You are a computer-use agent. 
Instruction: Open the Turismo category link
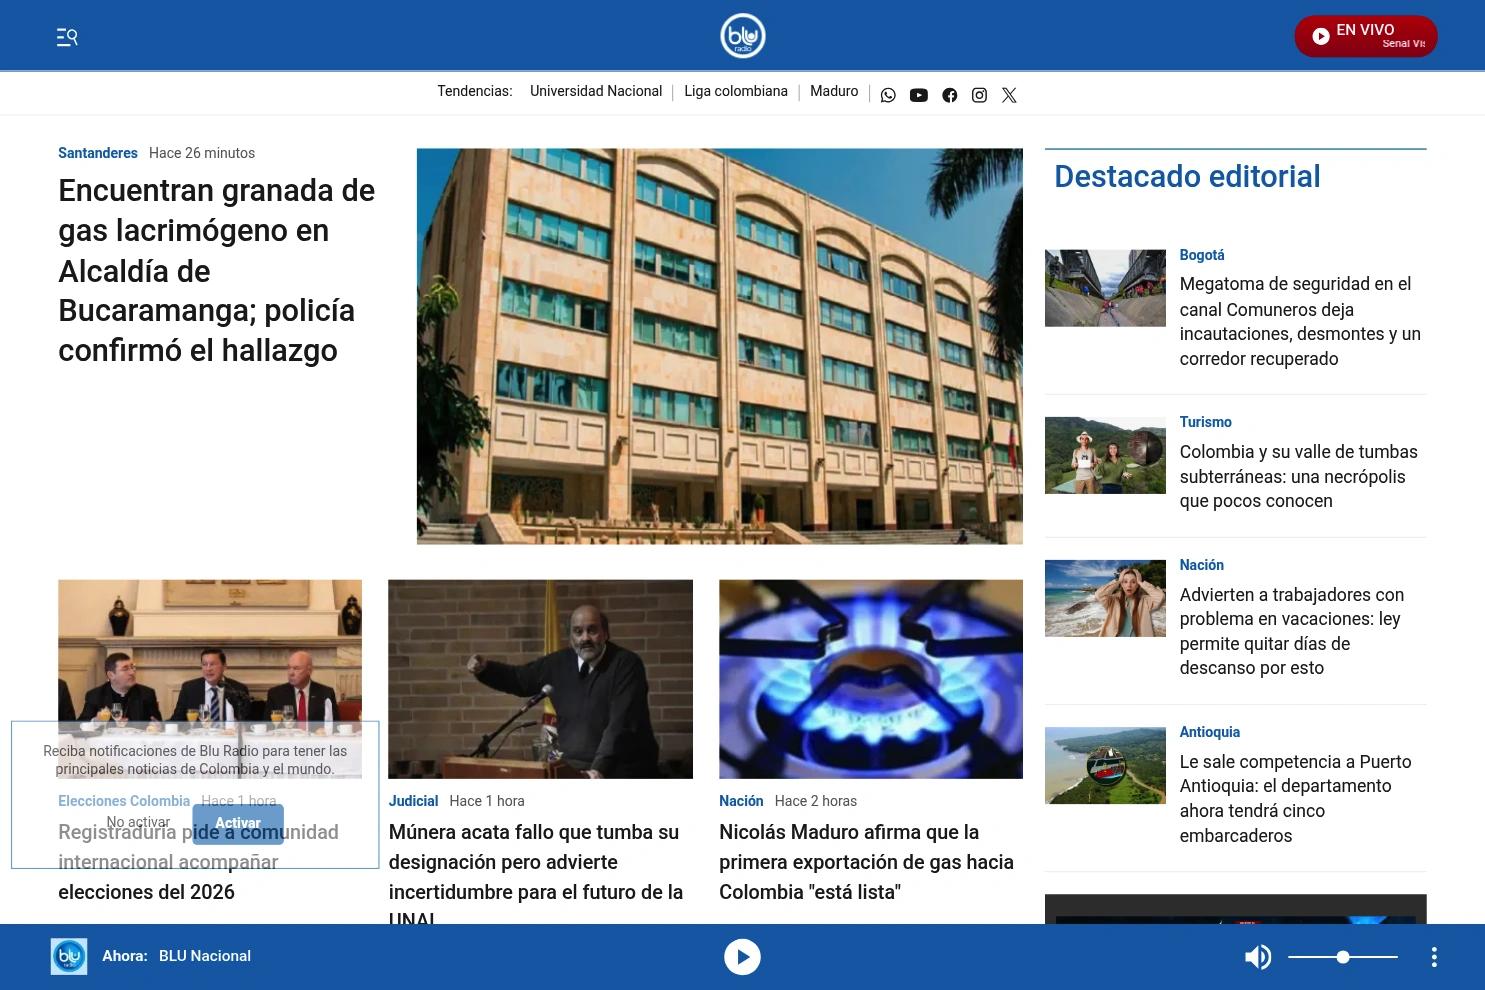[1206, 422]
